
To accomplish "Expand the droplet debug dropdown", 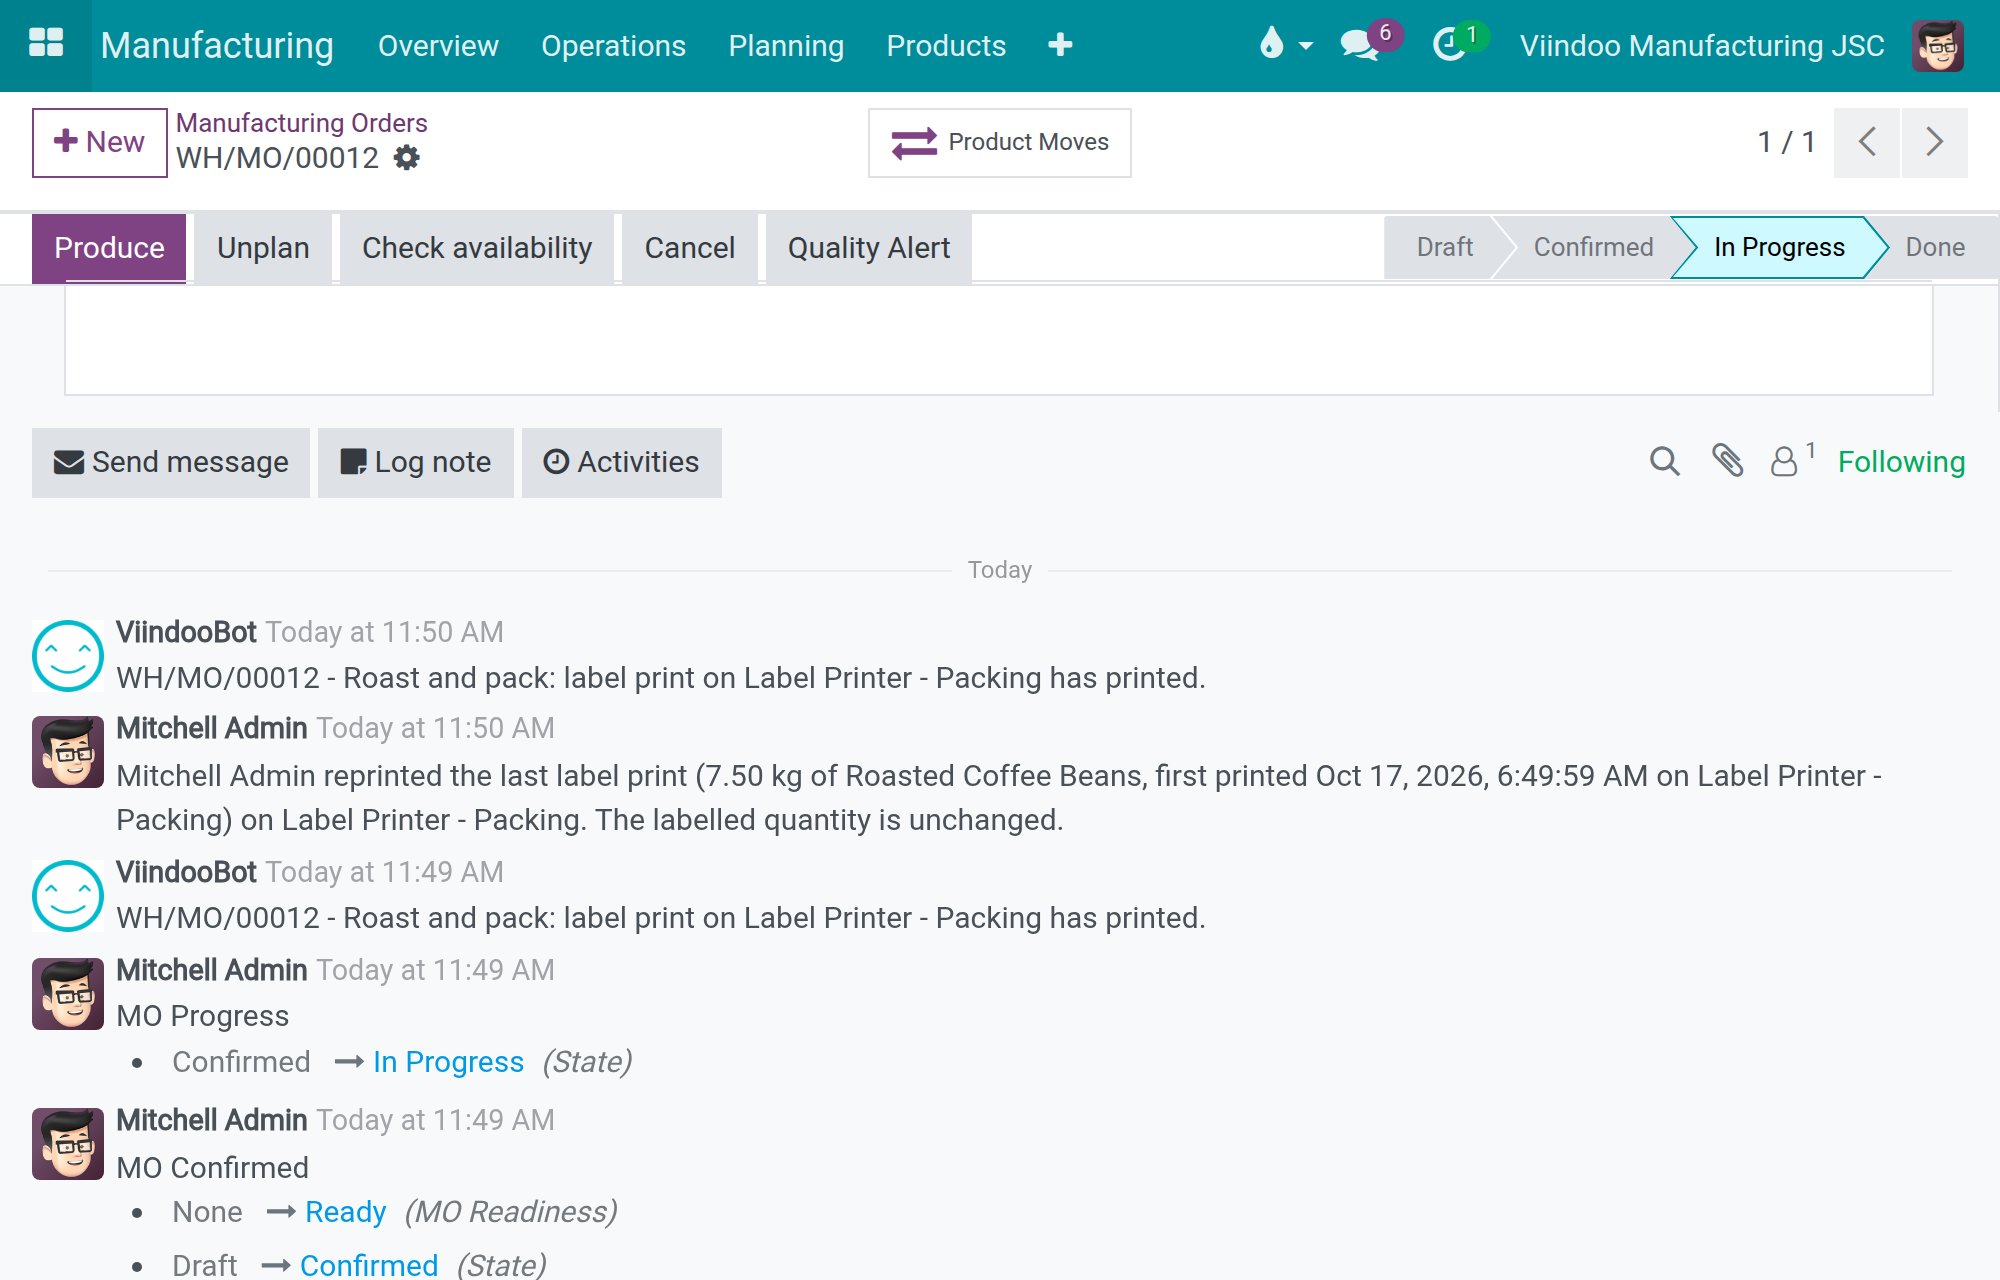I will (x=1285, y=45).
